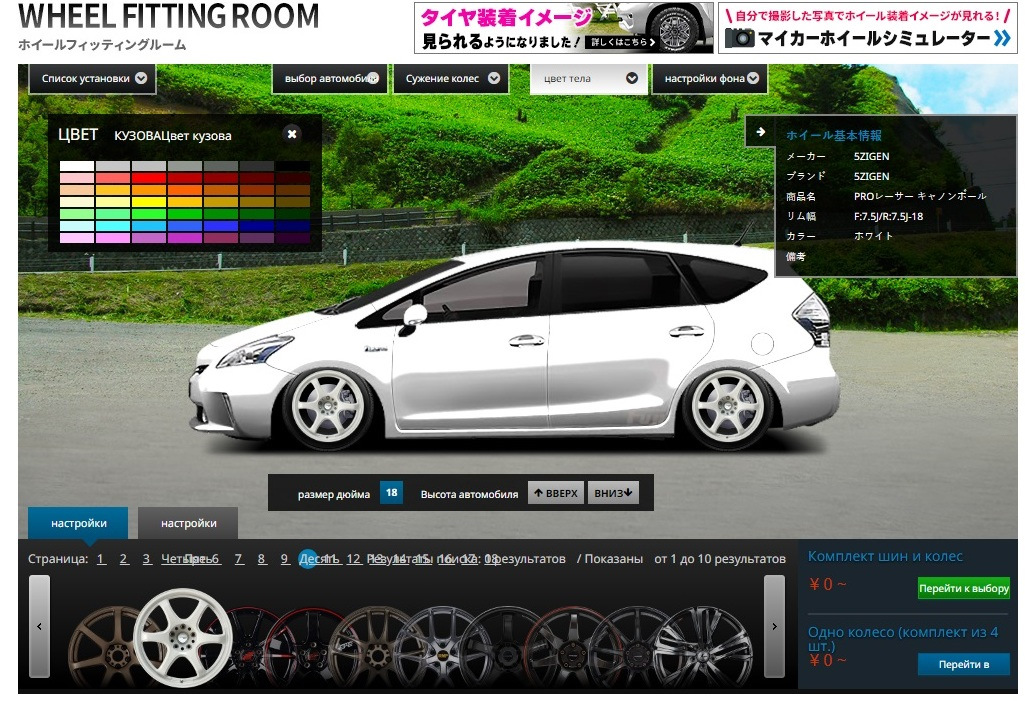Select the last chrome wheel thumbnail
The height and width of the screenshot is (701, 1025).
tap(703, 647)
